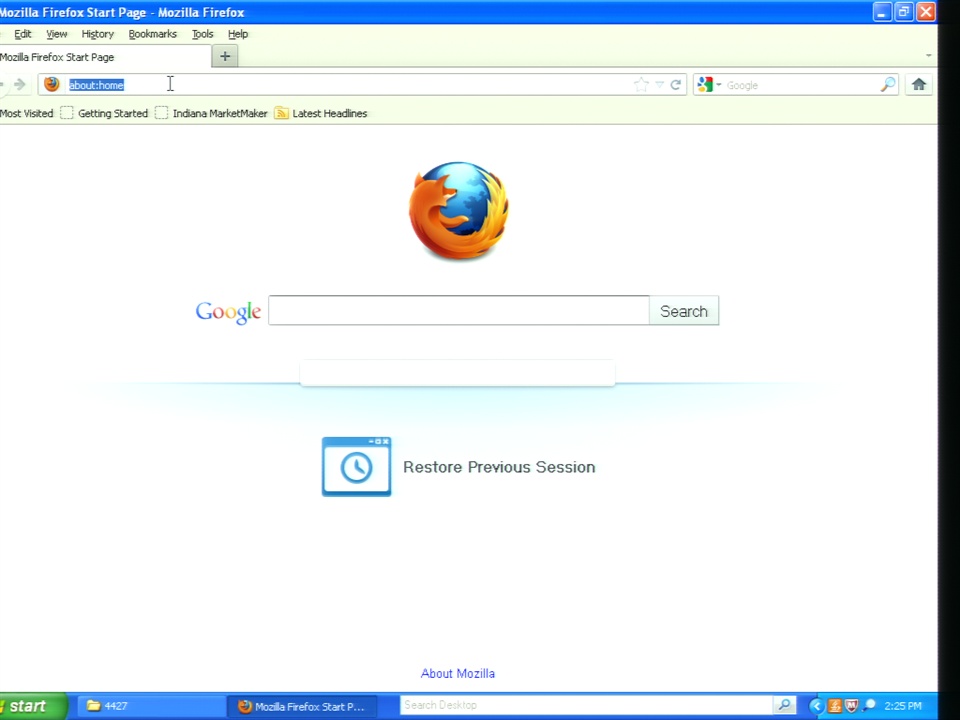Open the Google search engine selector dropdown

[710, 84]
